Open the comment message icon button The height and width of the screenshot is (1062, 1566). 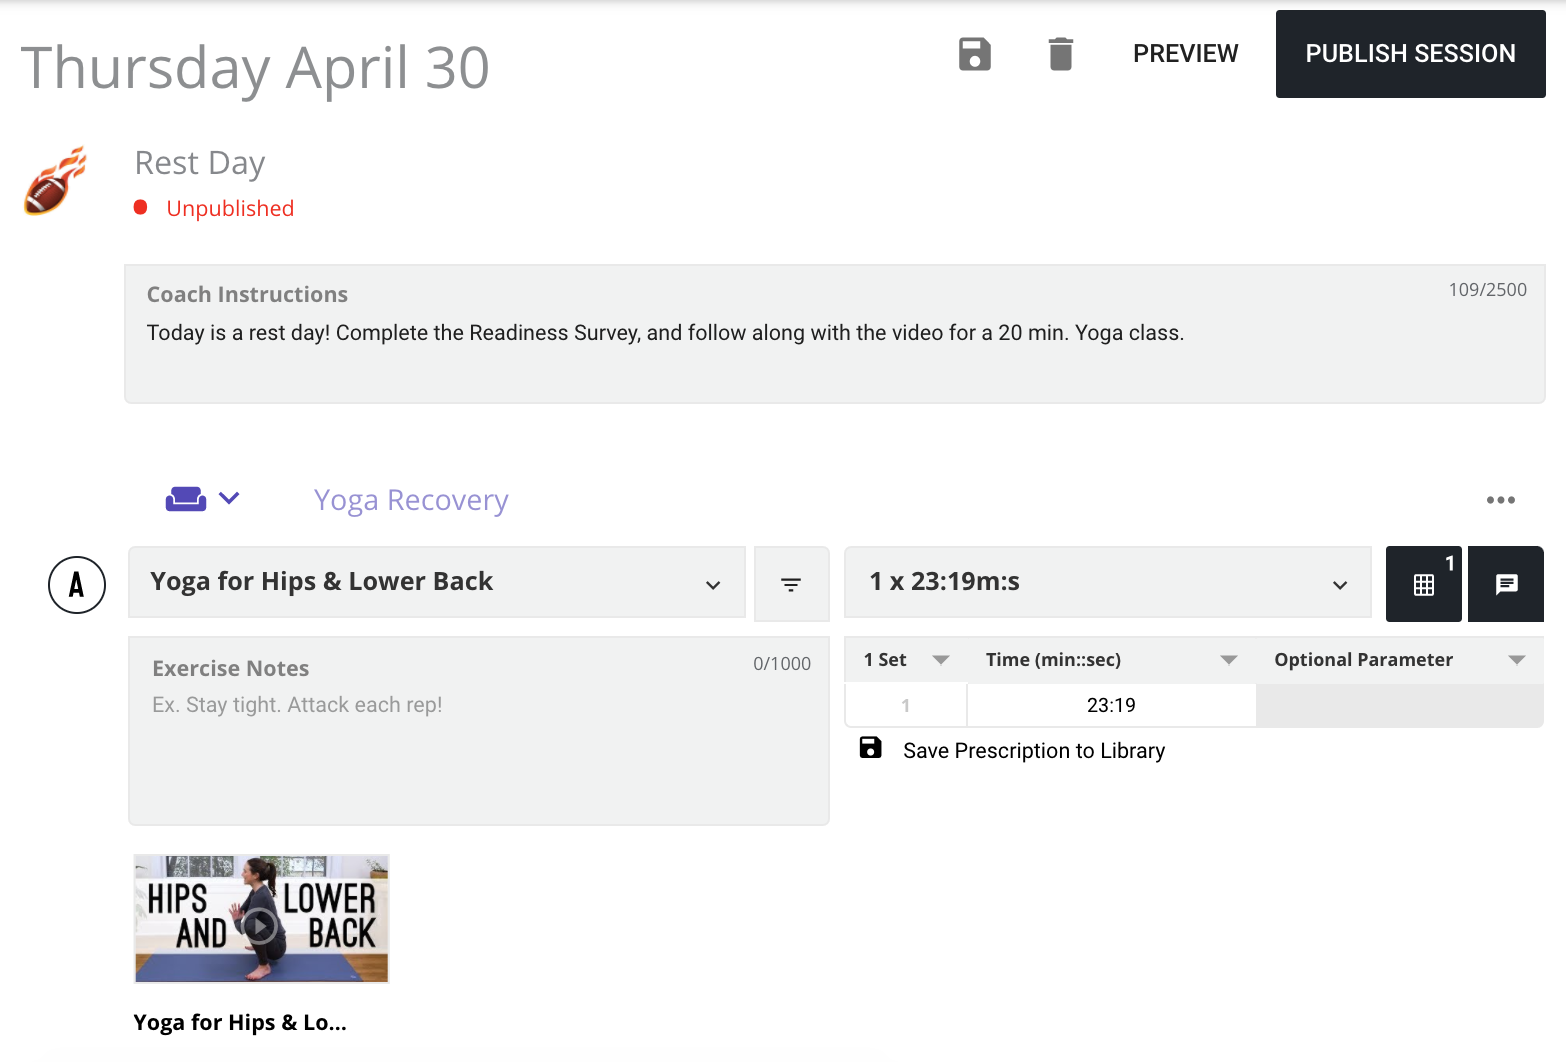pyautogui.click(x=1506, y=584)
